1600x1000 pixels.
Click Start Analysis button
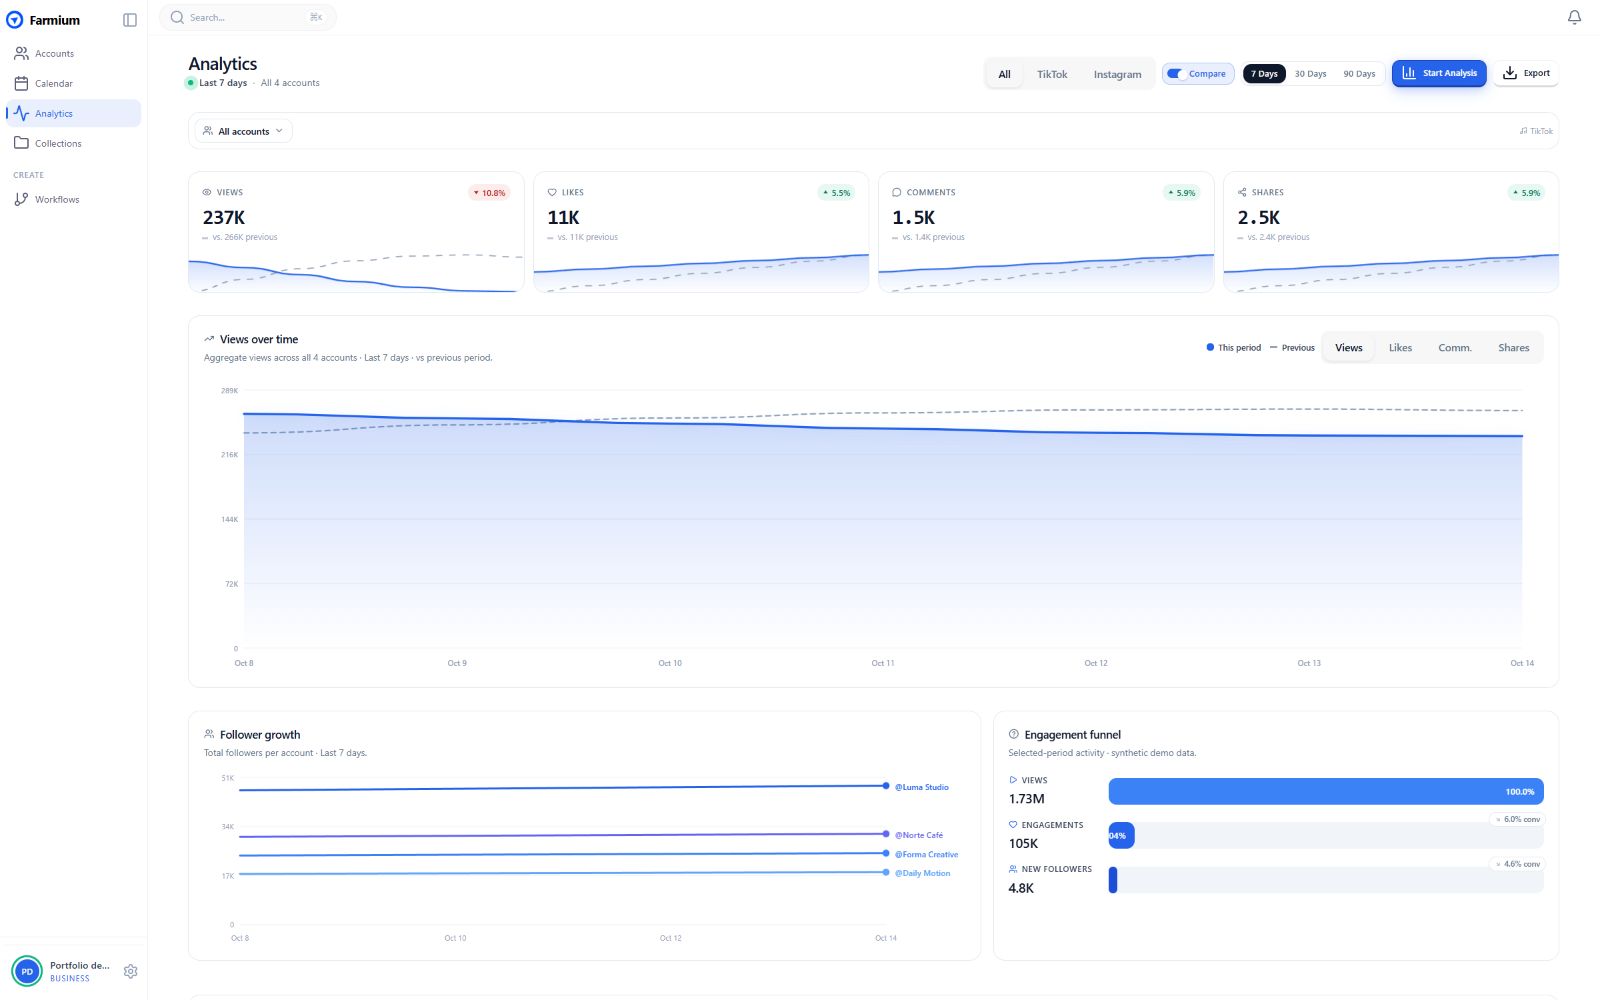[x=1439, y=73]
